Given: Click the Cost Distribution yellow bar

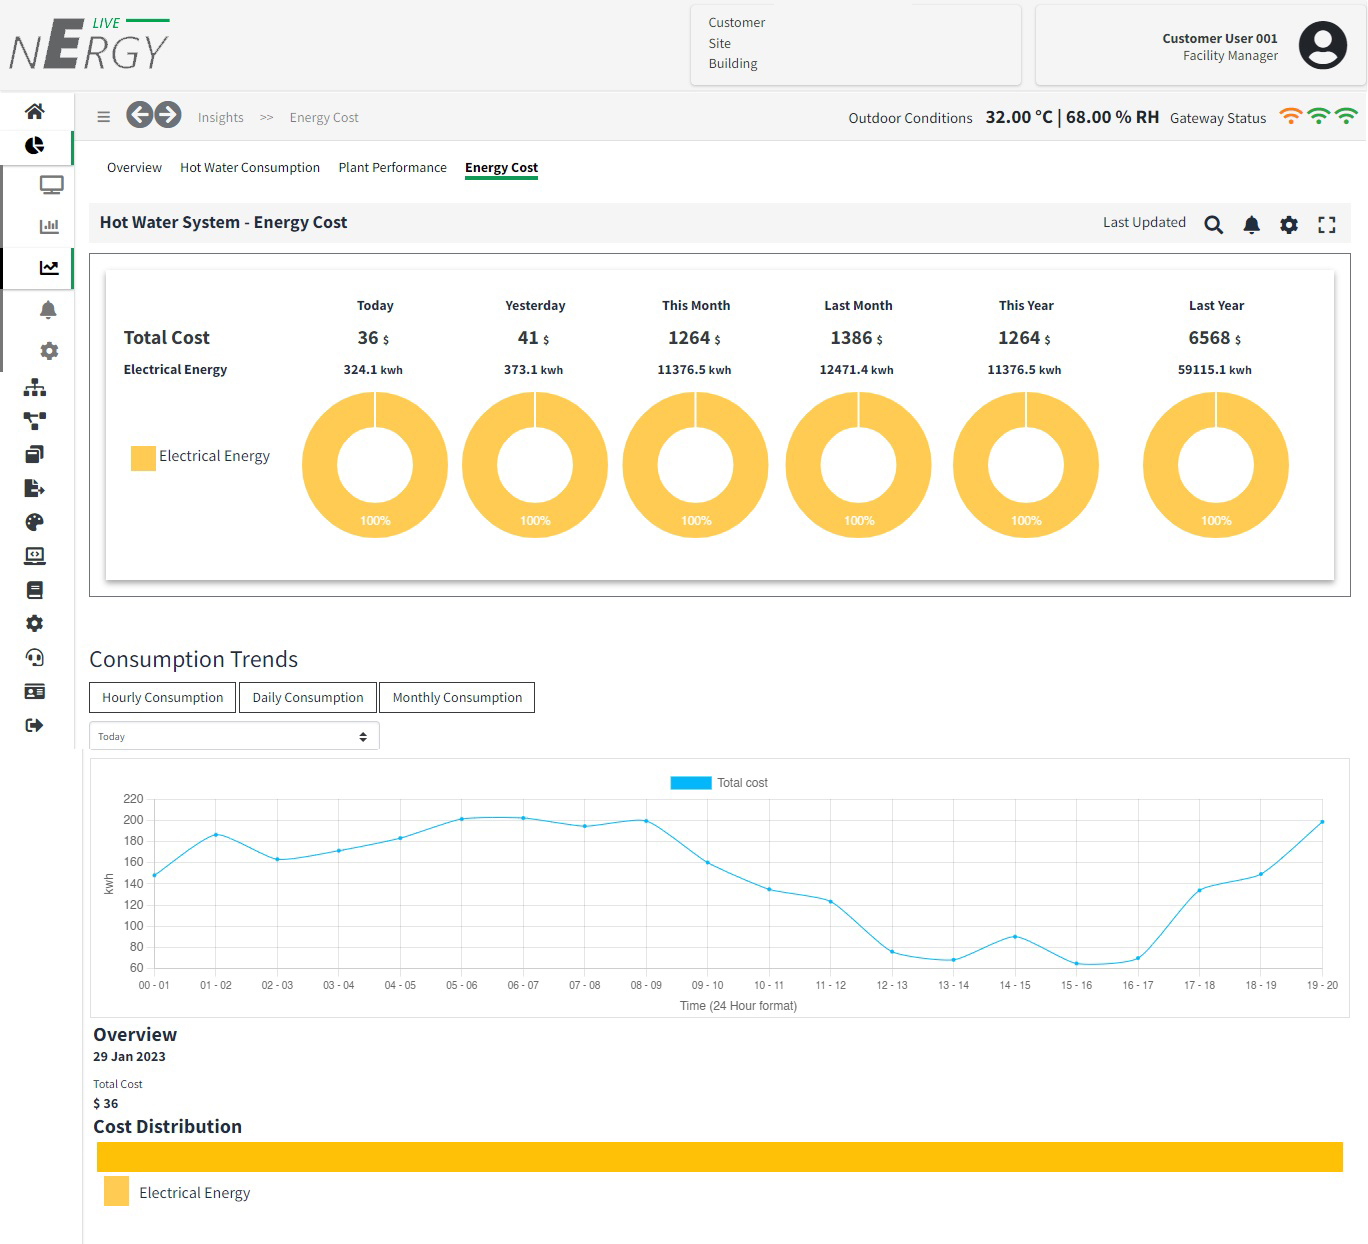Looking at the screenshot, I should (719, 1157).
